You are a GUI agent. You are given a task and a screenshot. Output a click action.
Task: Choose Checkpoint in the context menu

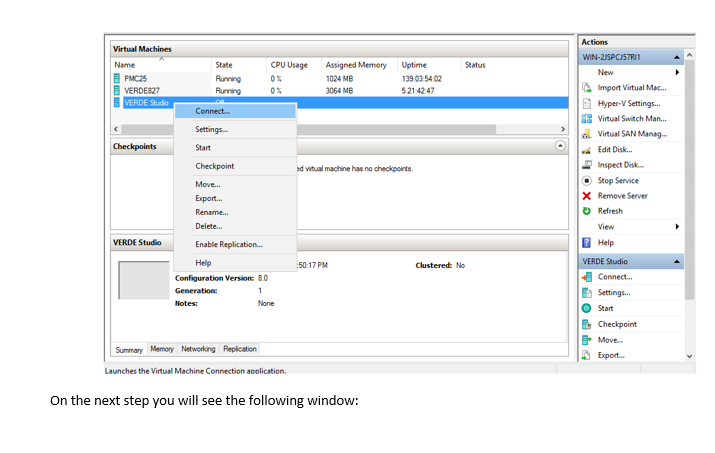235,166
